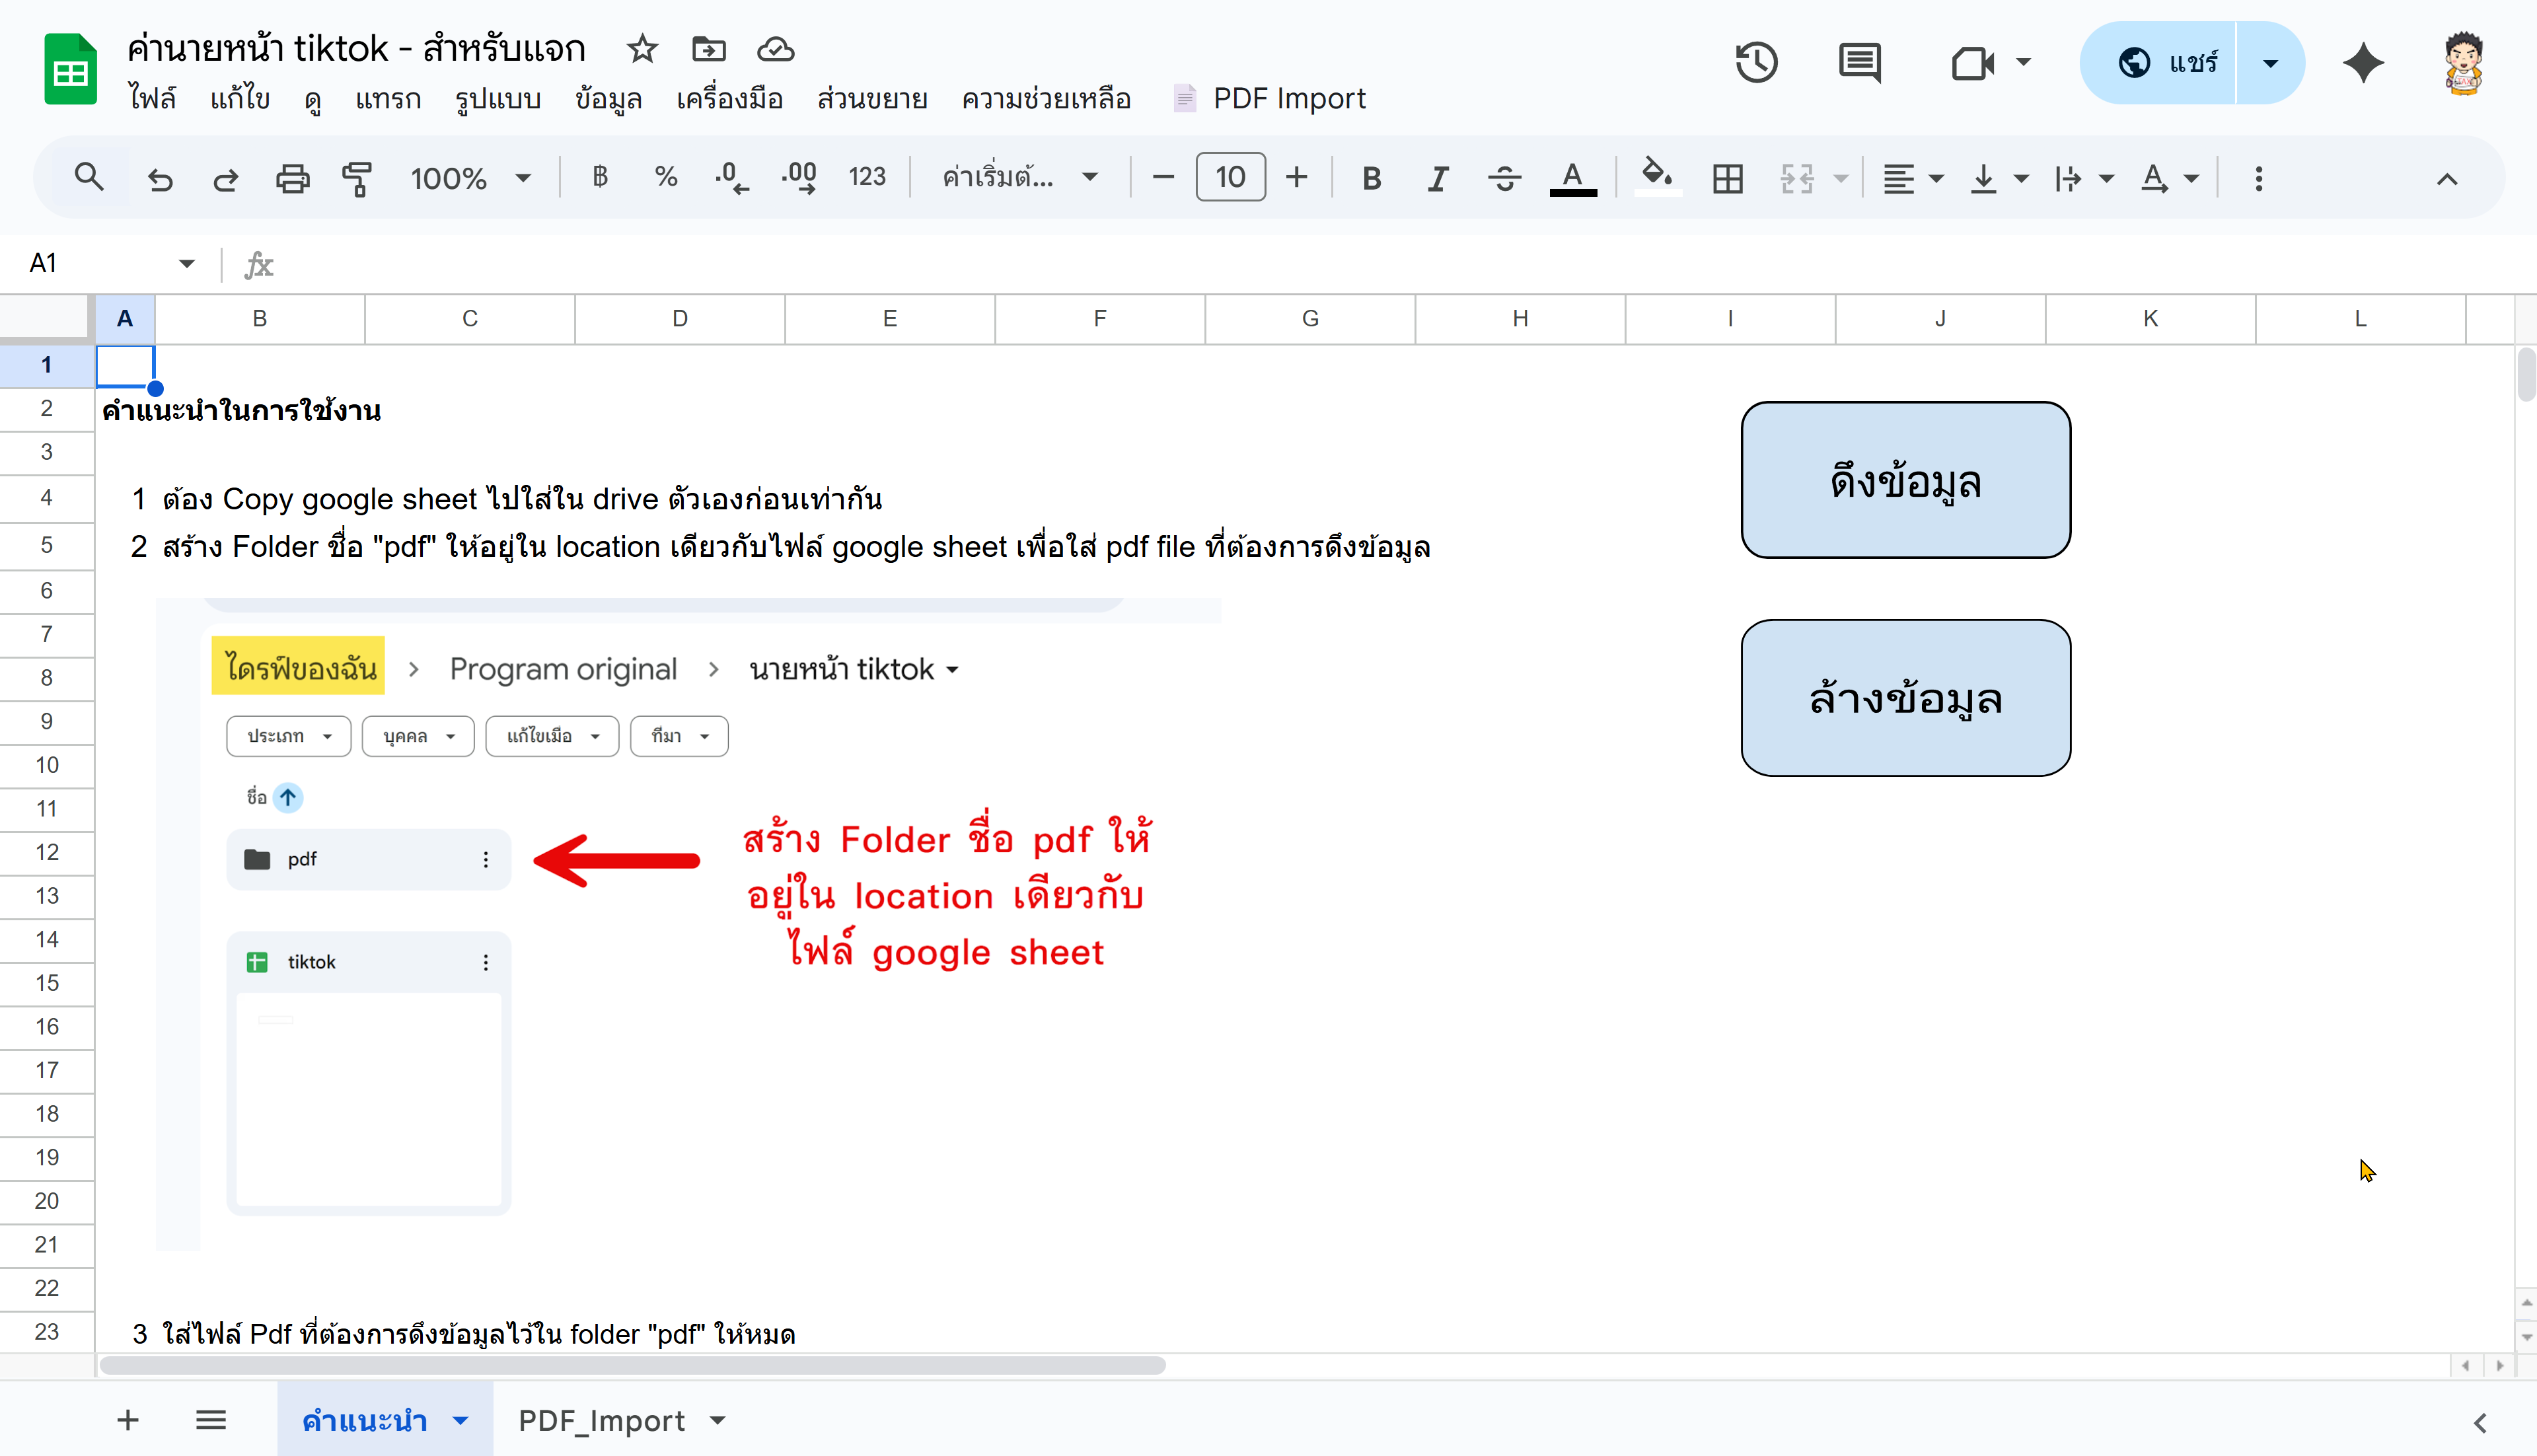This screenshot has width=2537, height=1456.
Task: Click the Gemini sparkle icon
Action: tap(2363, 63)
